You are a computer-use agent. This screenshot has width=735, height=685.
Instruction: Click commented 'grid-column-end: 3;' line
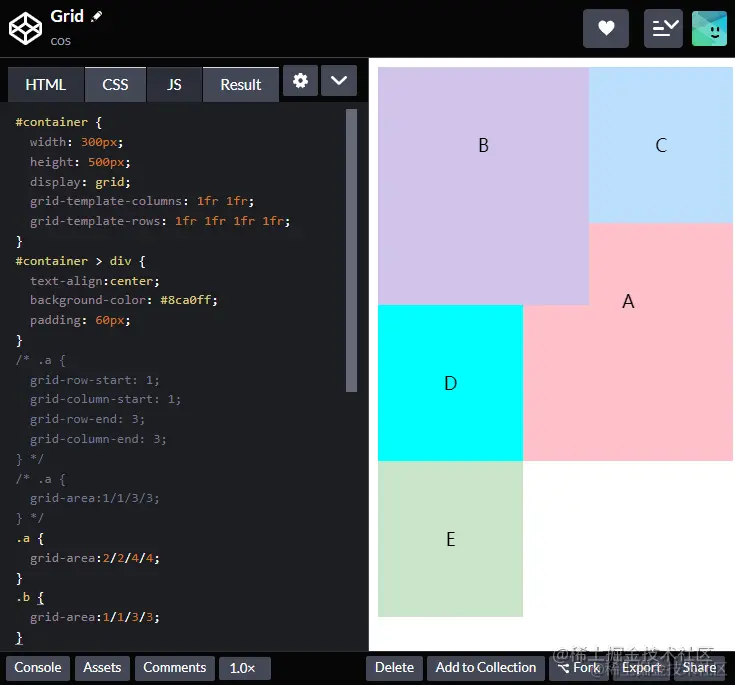[x=98, y=439]
